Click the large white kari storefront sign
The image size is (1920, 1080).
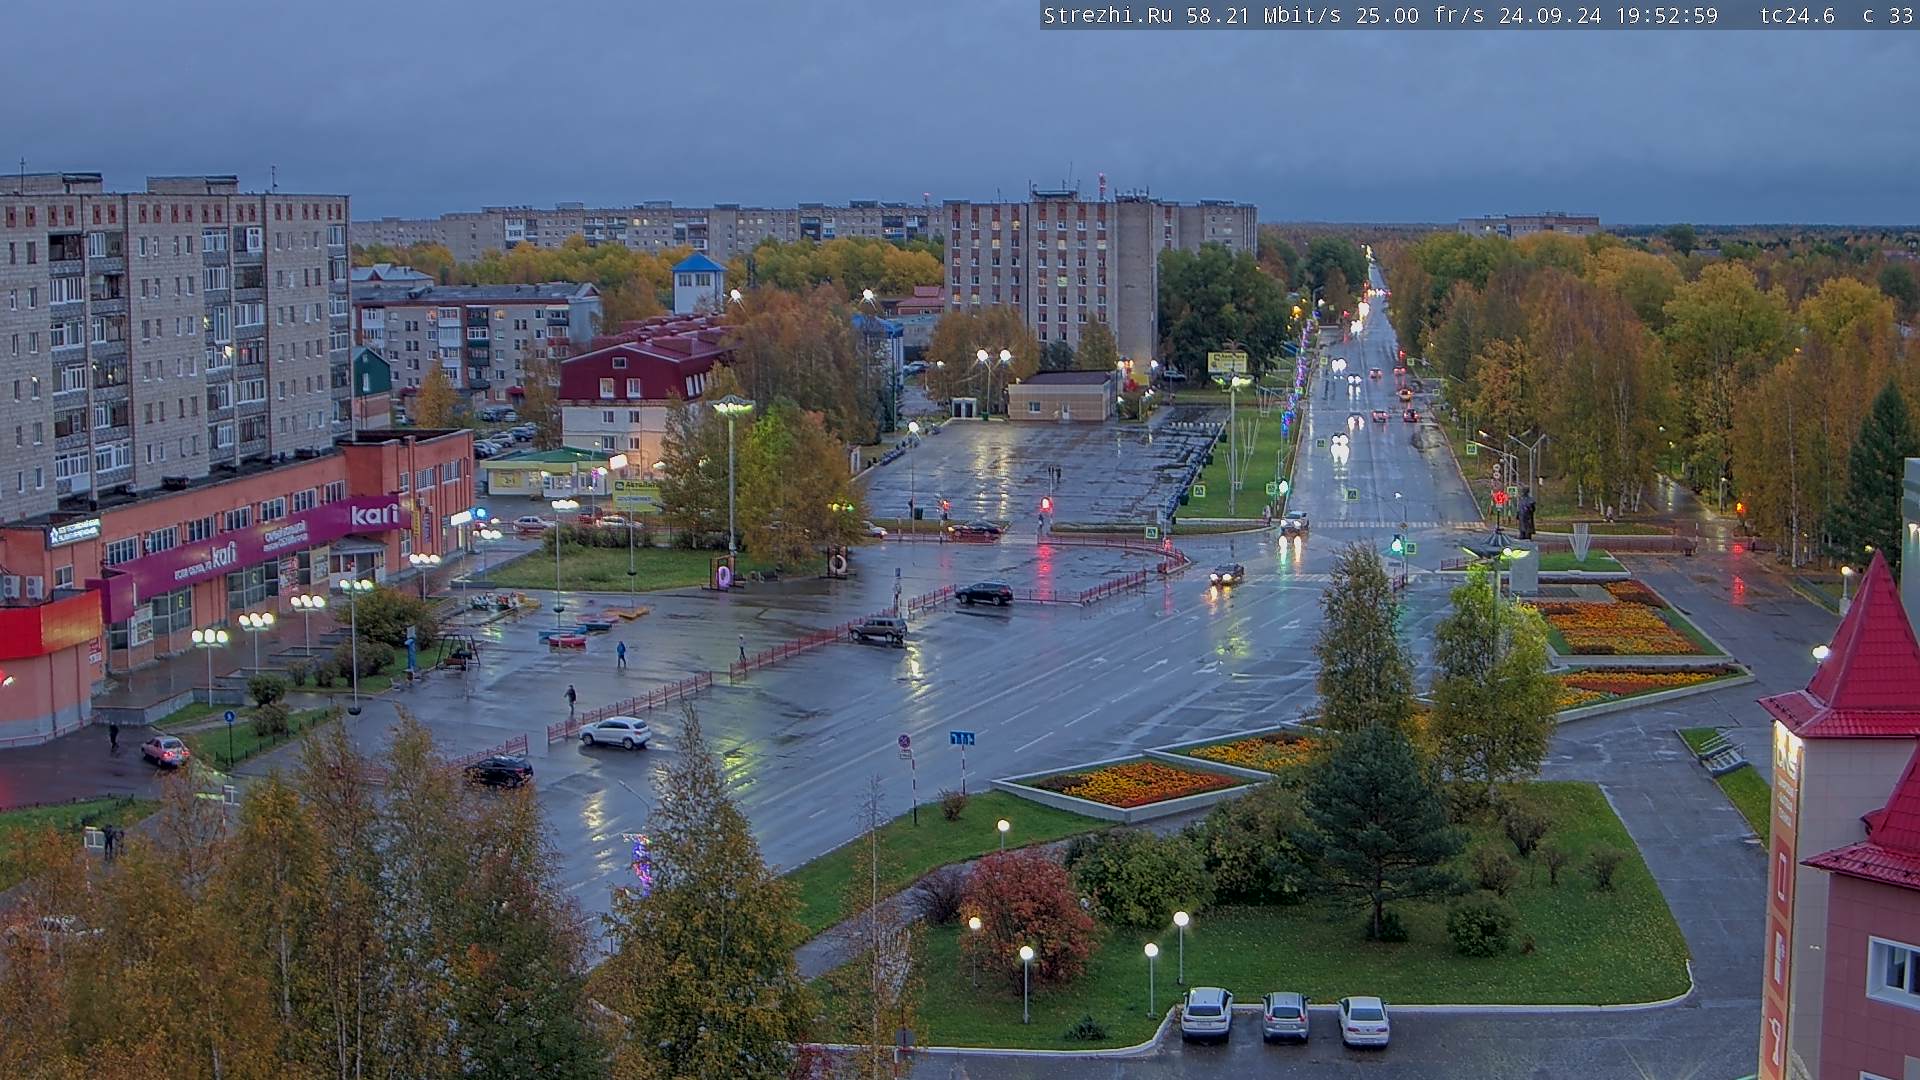click(x=375, y=515)
